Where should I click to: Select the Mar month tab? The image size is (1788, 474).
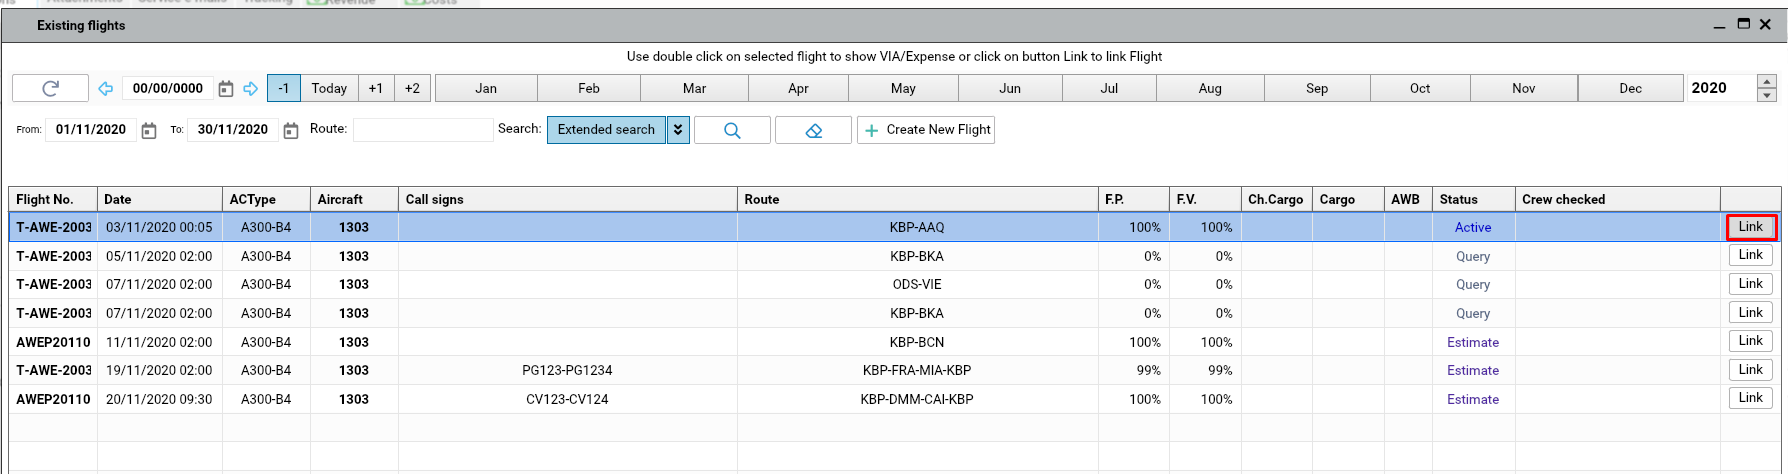(x=694, y=89)
